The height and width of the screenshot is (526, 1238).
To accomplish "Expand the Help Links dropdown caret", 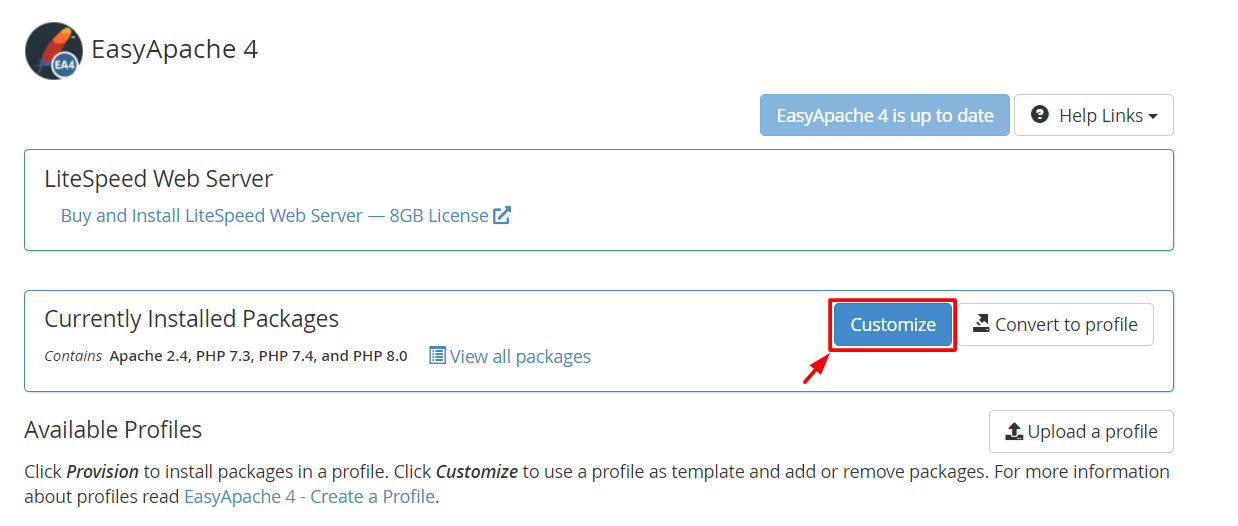I will click(x=1153, y=117).
